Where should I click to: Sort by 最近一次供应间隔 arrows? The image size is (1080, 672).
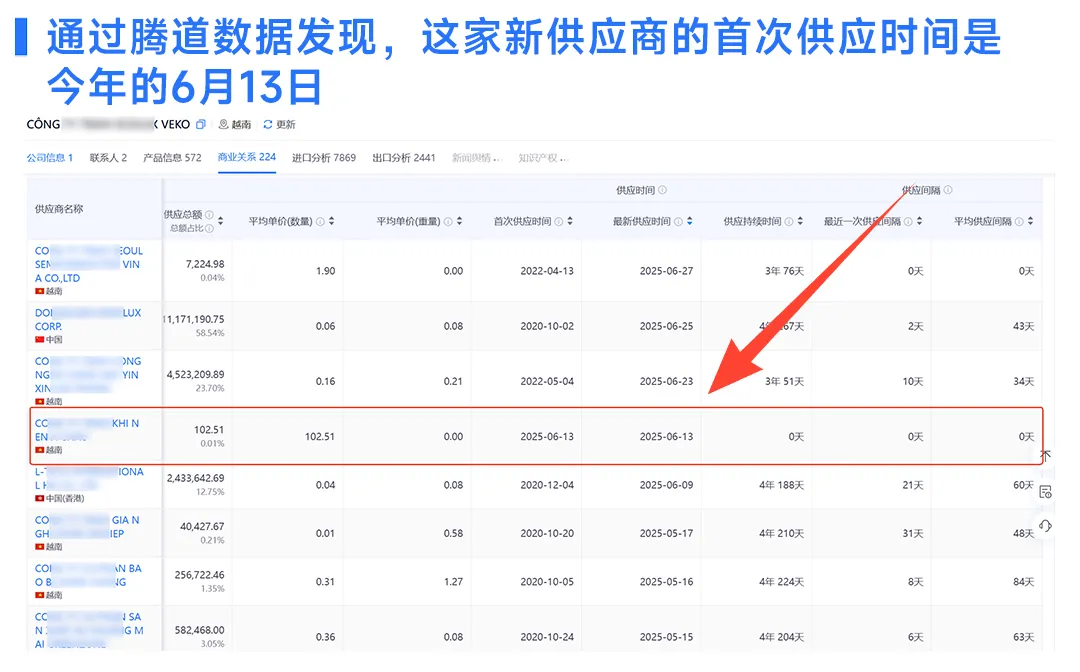pos(920,221)
